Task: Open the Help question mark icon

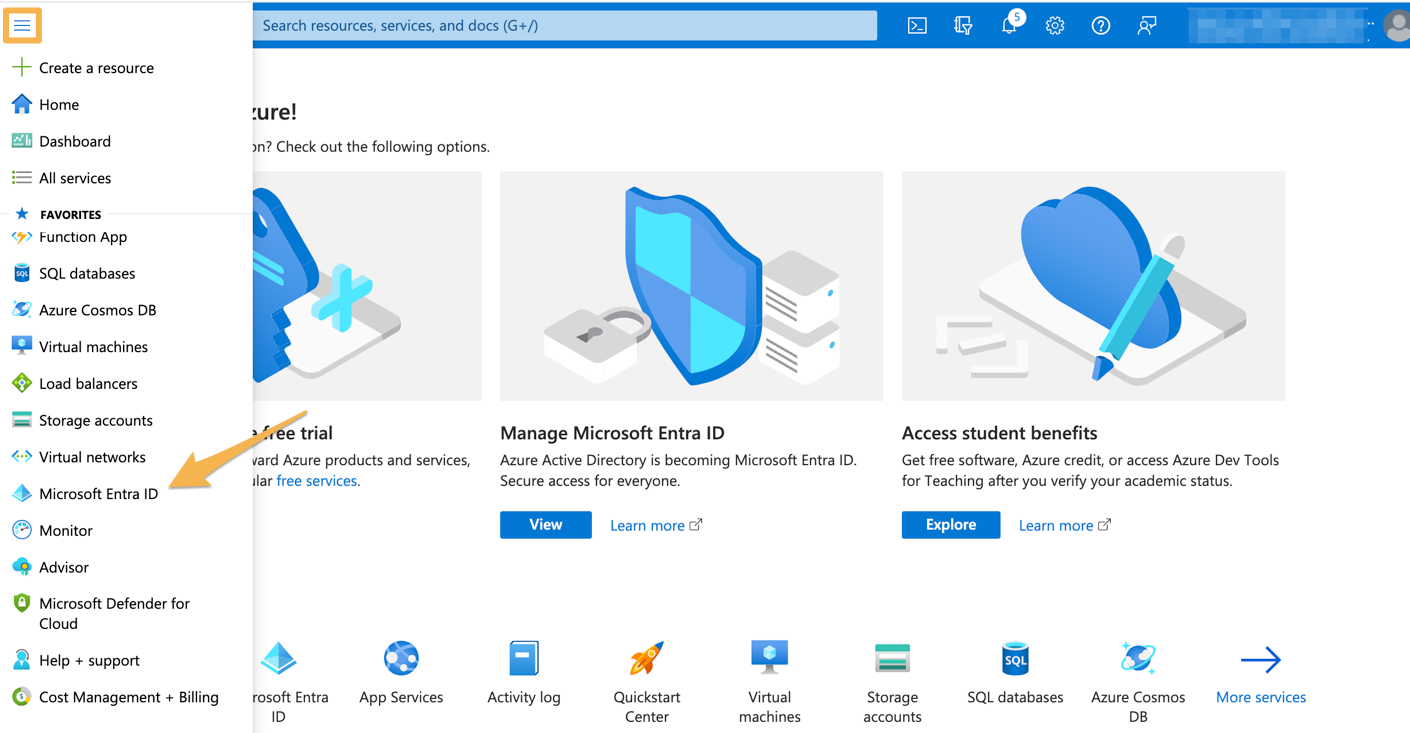Action: coord(1101,26)
